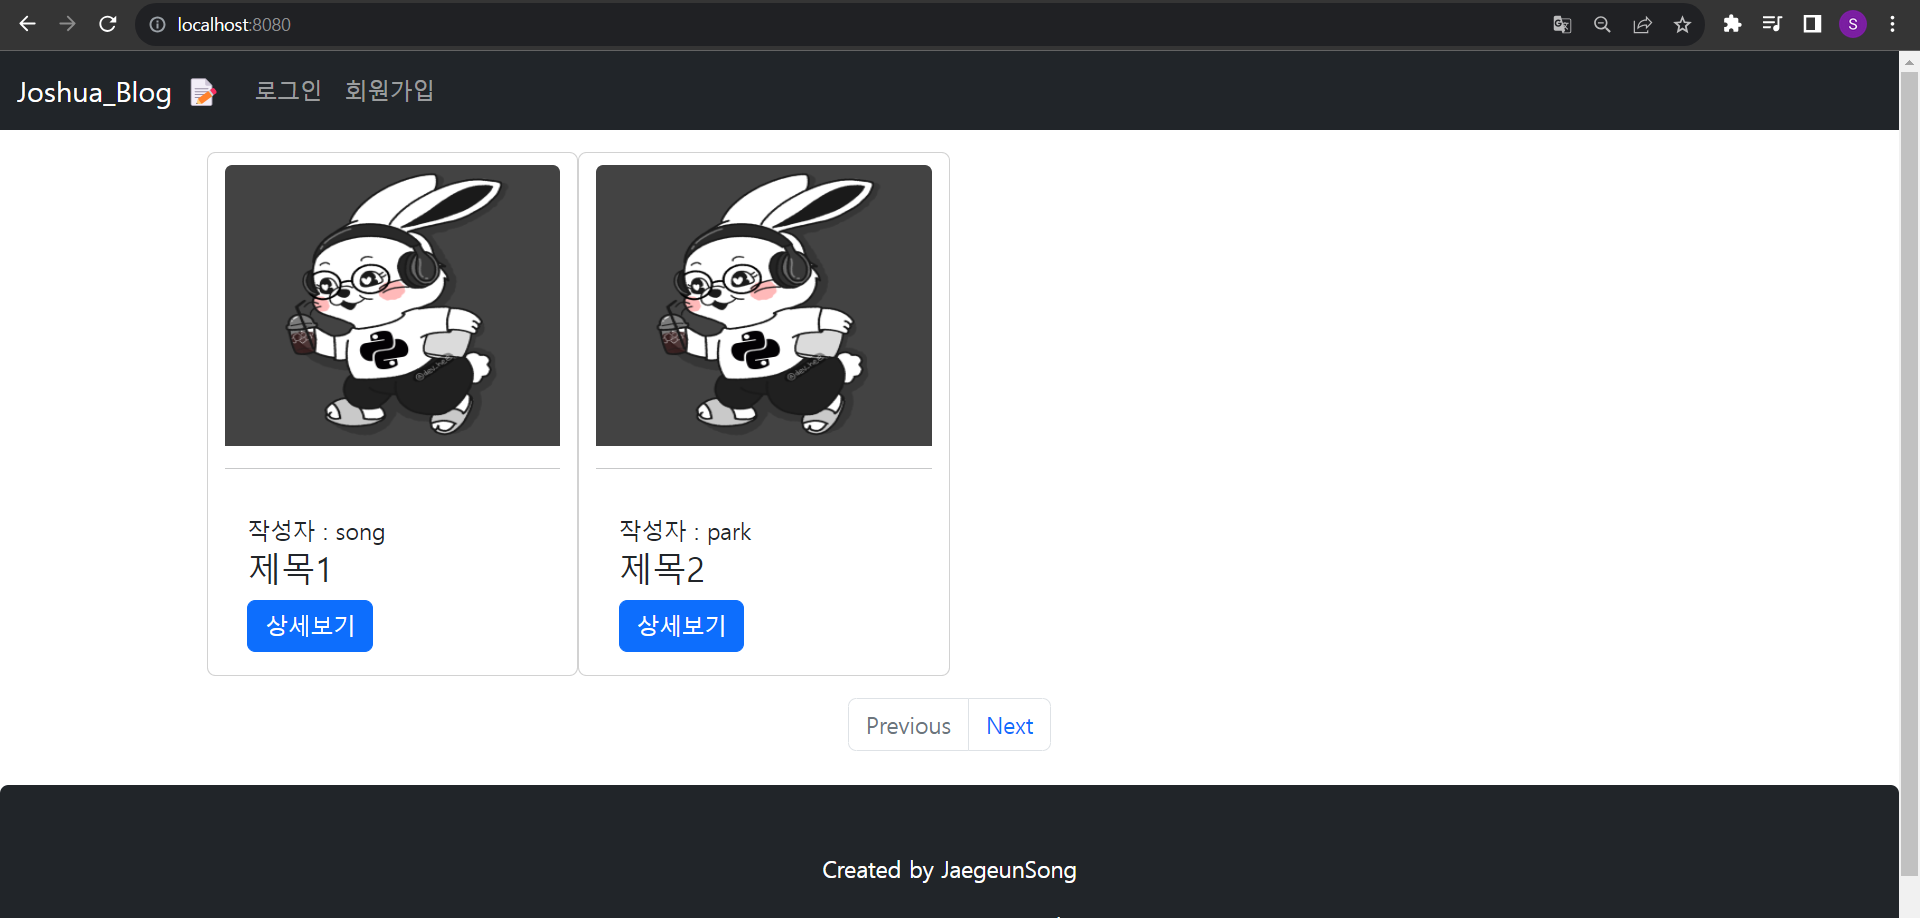Toggle the browser side panel icon
Image resolution: width=1920 pixels, height=918 pixels.
(1812, 24)
